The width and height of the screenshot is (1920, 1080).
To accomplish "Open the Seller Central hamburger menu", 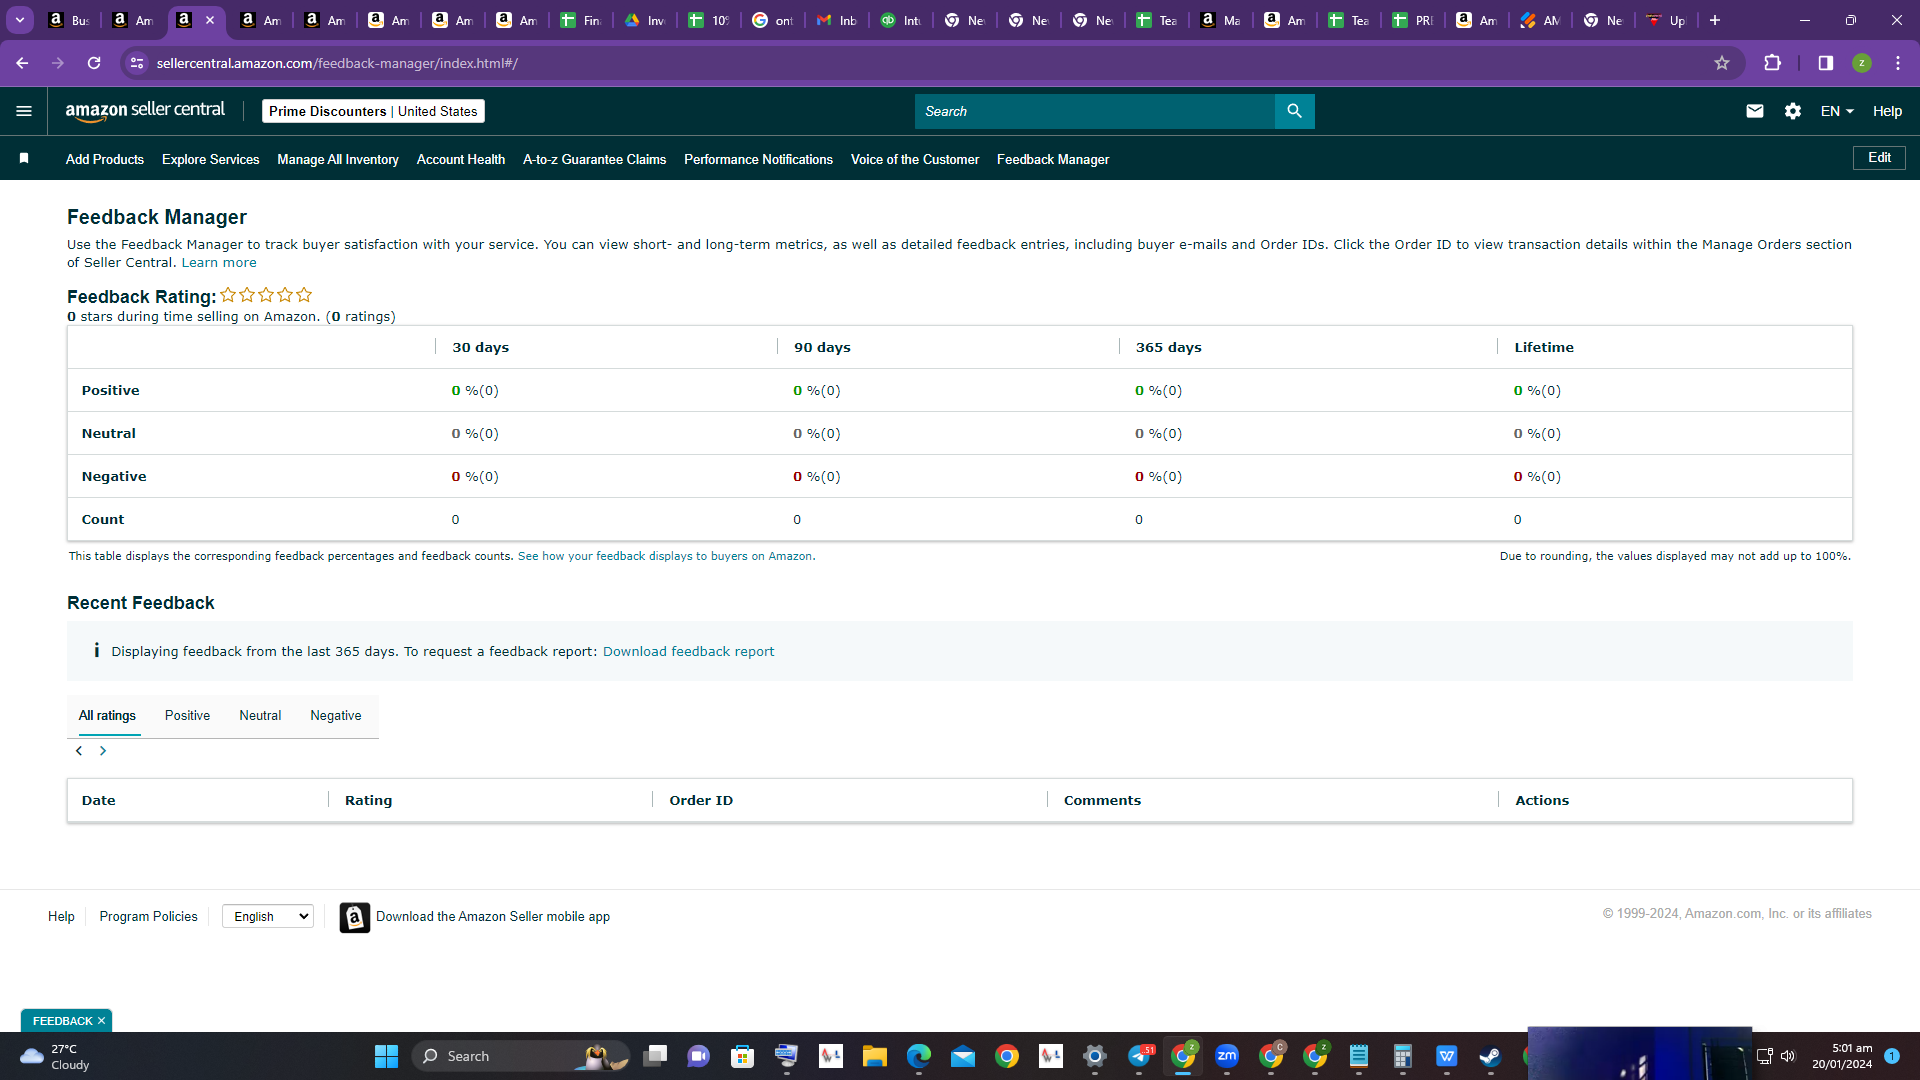I will pyautogui.click(x=24, y=111).
